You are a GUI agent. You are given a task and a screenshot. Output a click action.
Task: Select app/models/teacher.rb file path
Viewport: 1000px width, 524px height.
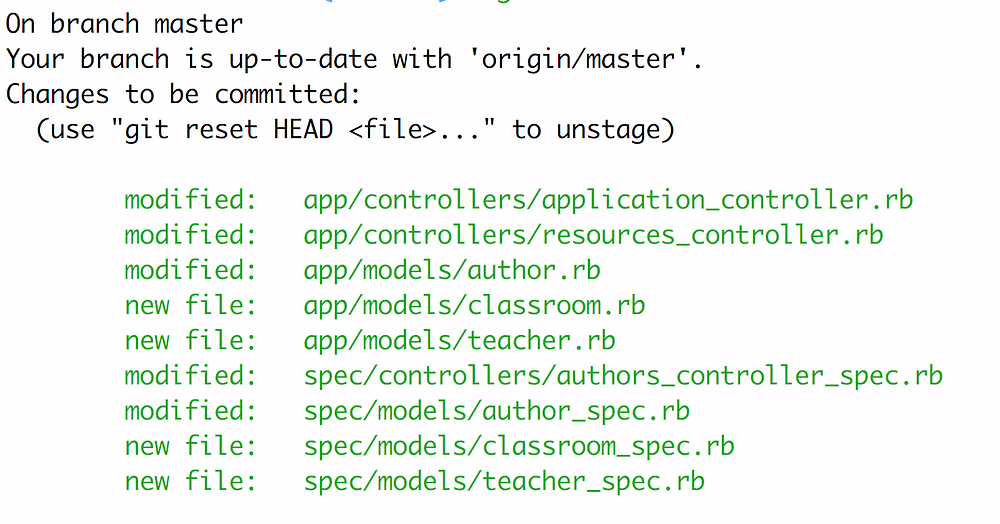pyautogui.click(x=459, y=340)
